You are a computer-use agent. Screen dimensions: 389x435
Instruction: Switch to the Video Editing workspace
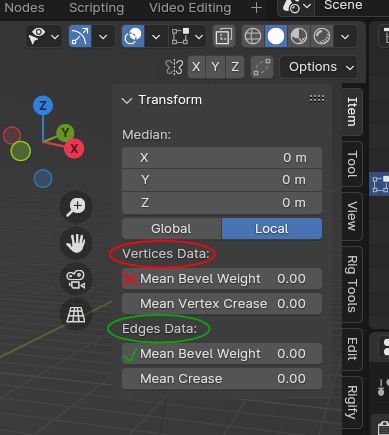(x=190, y=8)
